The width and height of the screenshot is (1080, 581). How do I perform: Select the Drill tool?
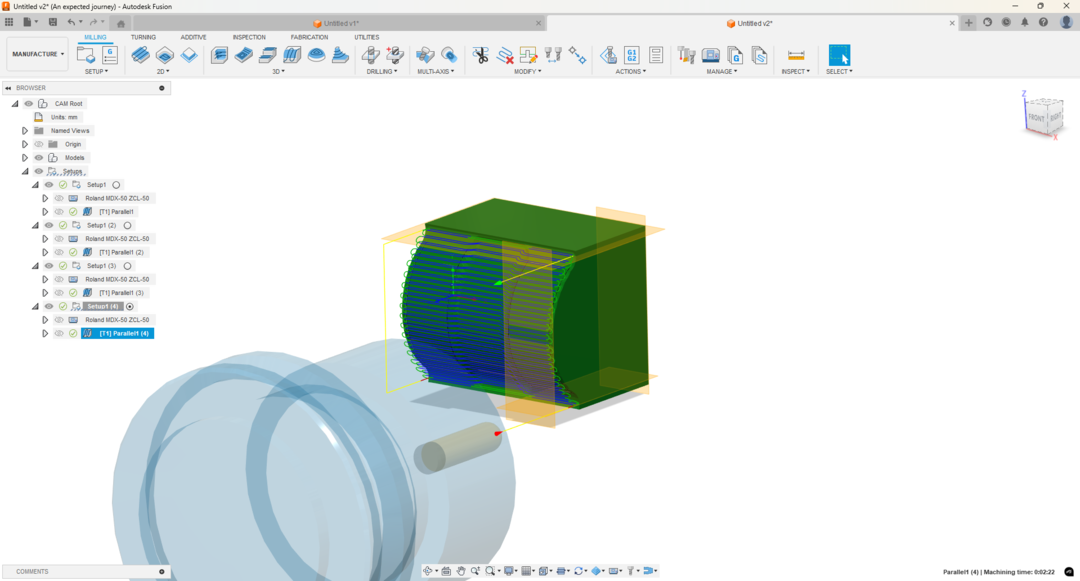[x=371, y=55]
